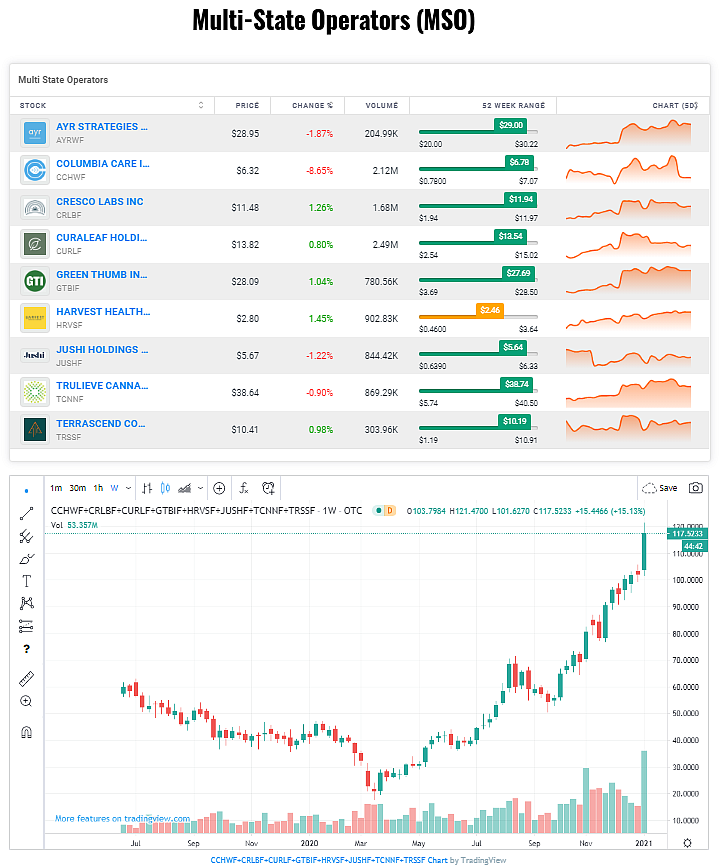Click the TerrAscend logo icon
The height and width of the screenshot is (867, 723).
click(x=35, y=429)
